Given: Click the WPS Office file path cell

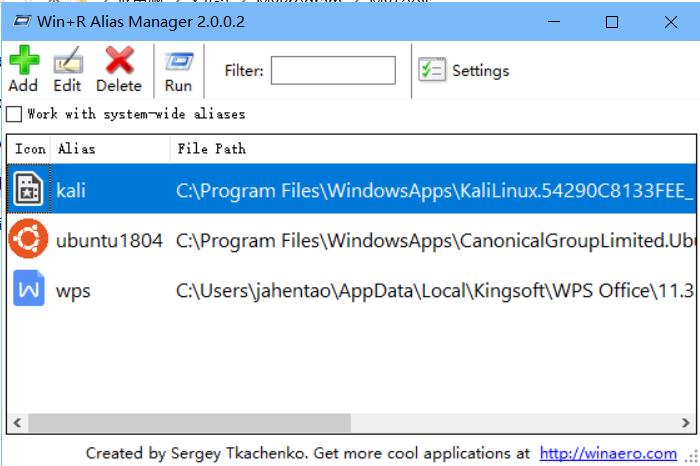Looking at the screenshot, I should coord(435,291).
